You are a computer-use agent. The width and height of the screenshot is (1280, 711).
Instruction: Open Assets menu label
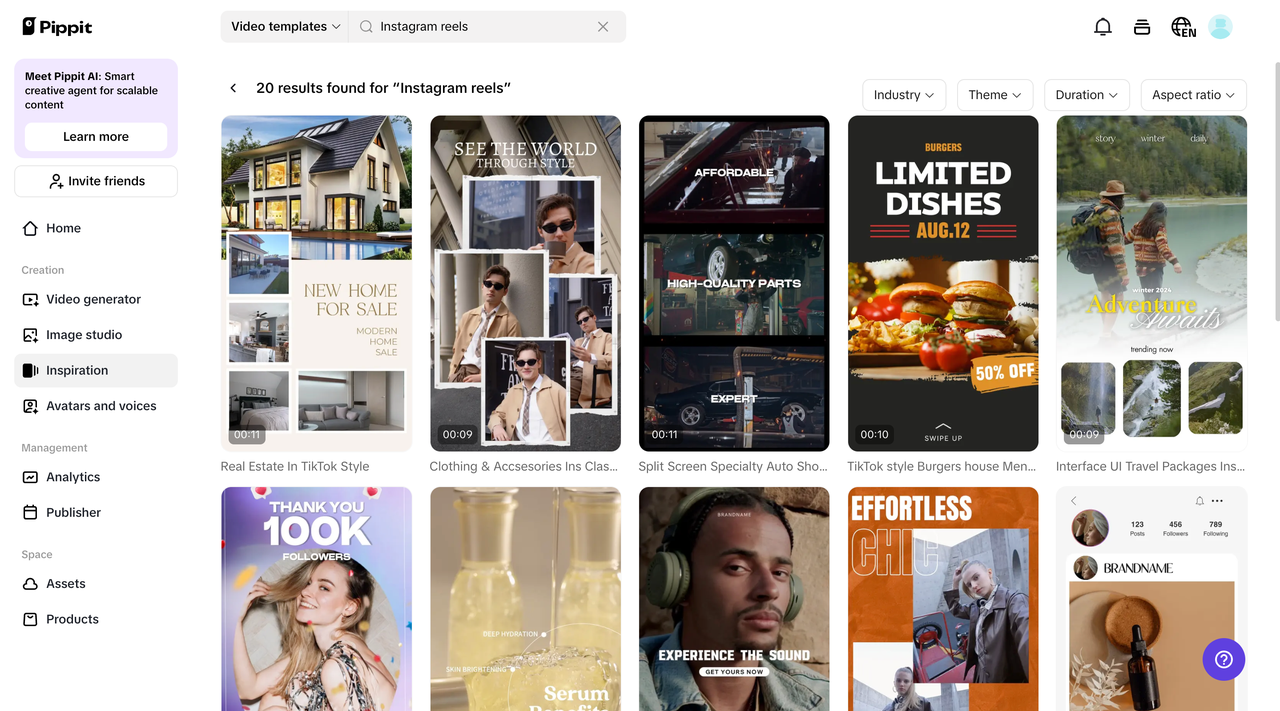pyautogui.click(x=66, y=584)
